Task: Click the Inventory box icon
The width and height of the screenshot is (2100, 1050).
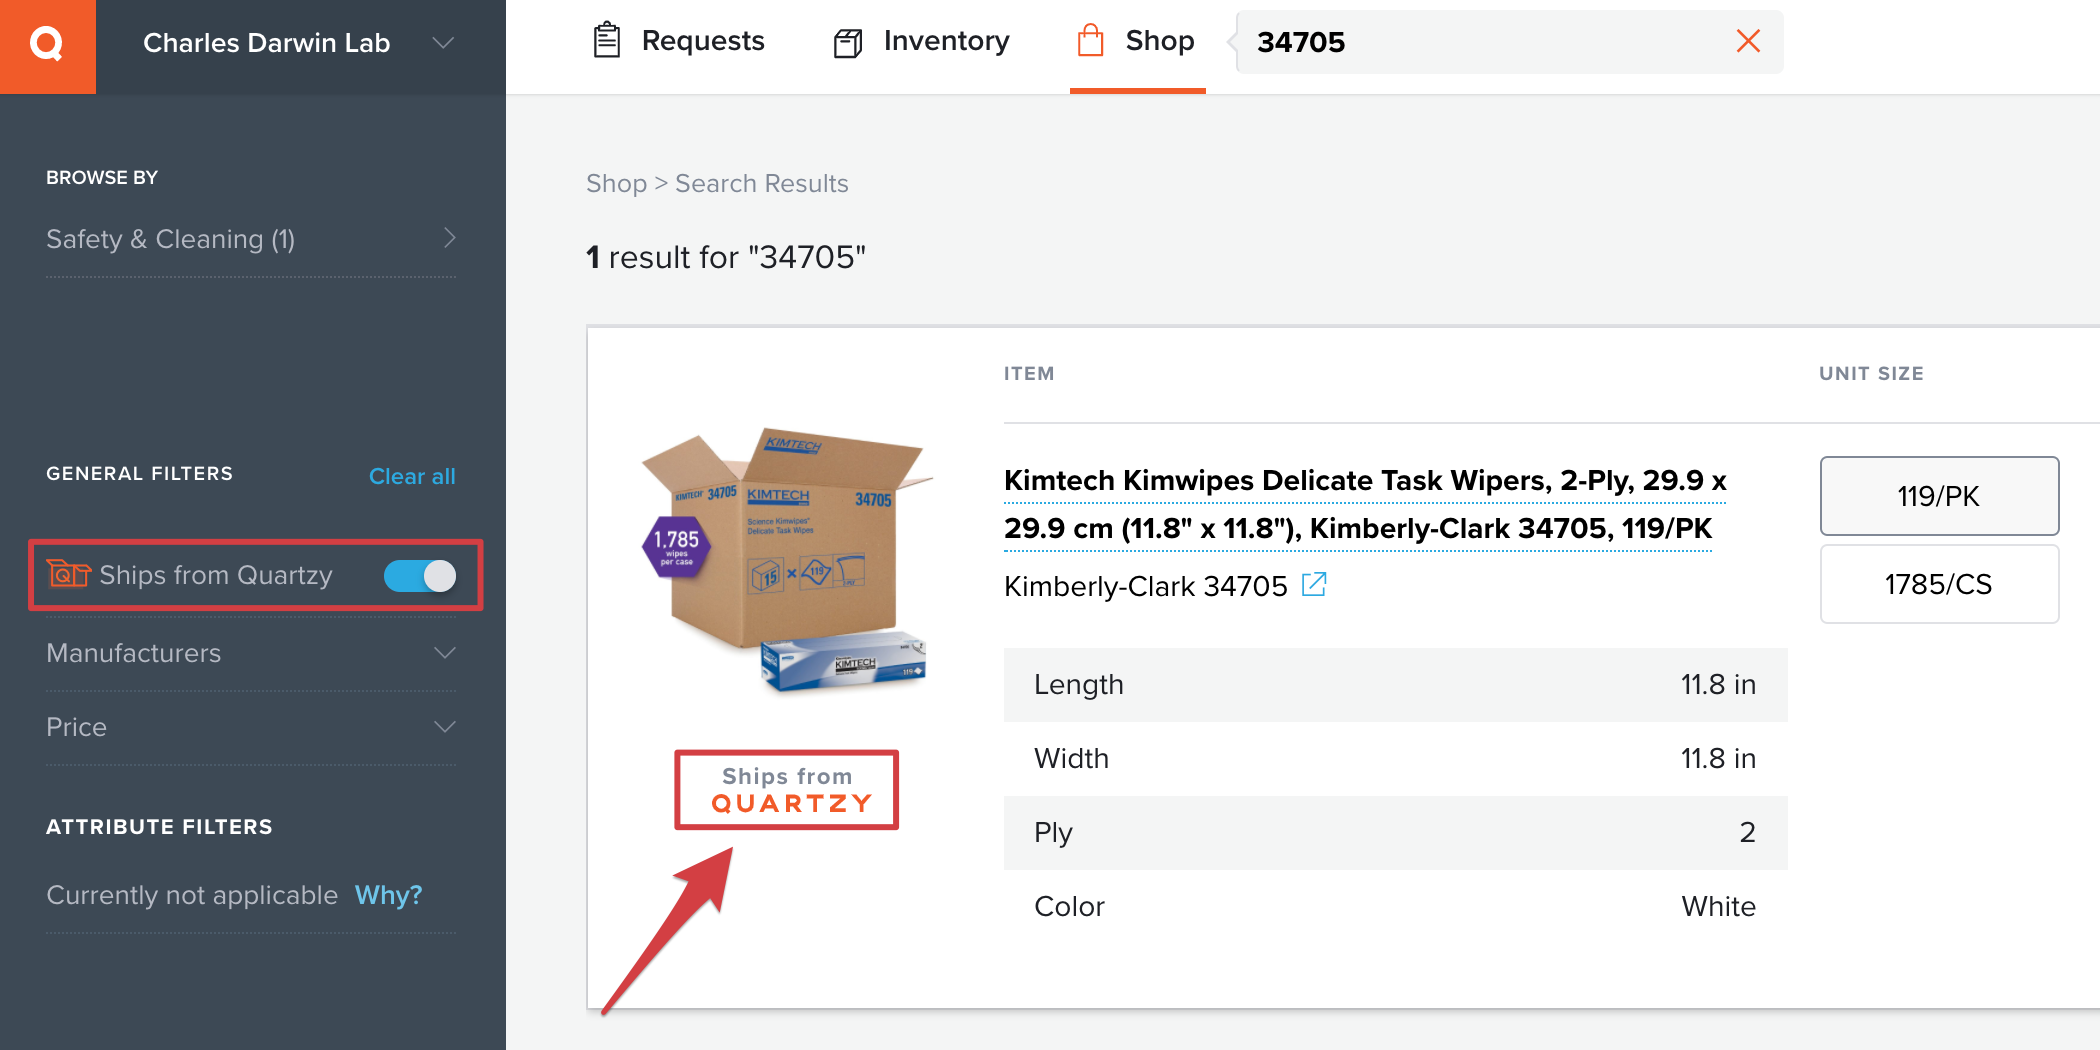Action: pos(848,43)
